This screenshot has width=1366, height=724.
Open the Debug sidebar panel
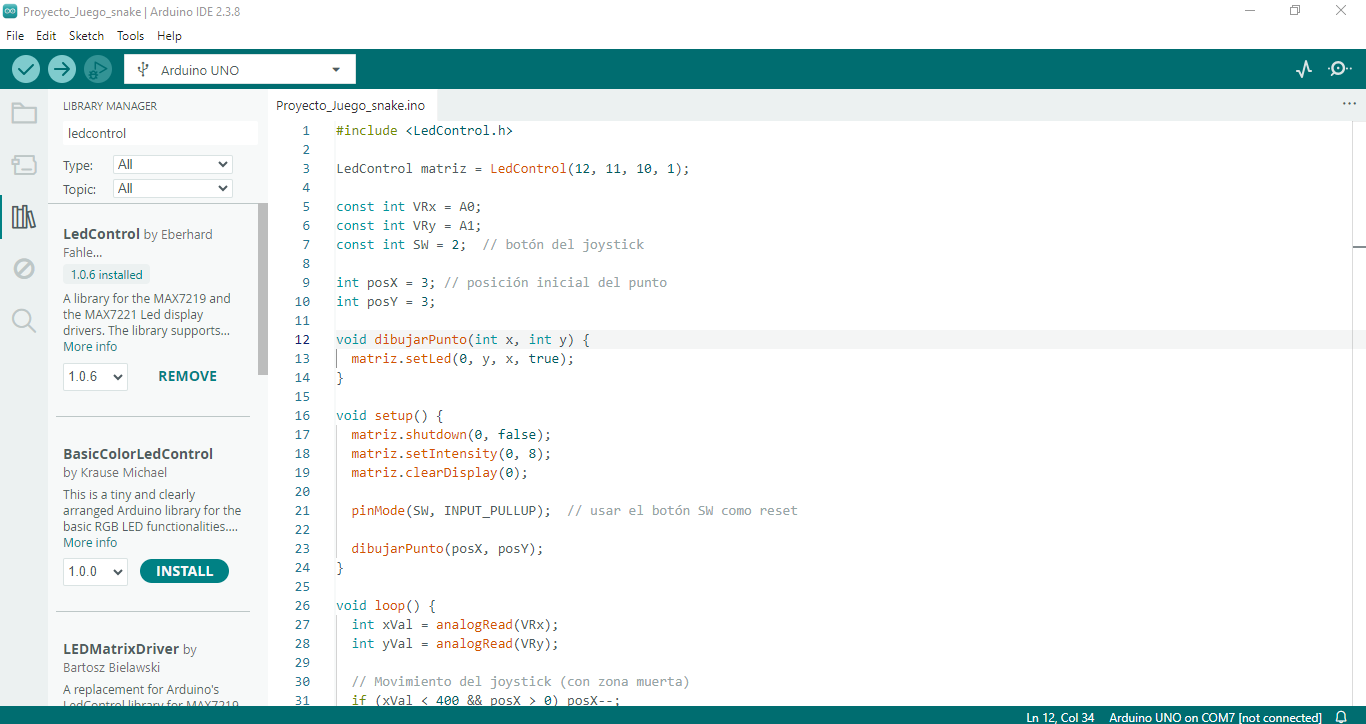pyautogui.click(x=24, y=269)
